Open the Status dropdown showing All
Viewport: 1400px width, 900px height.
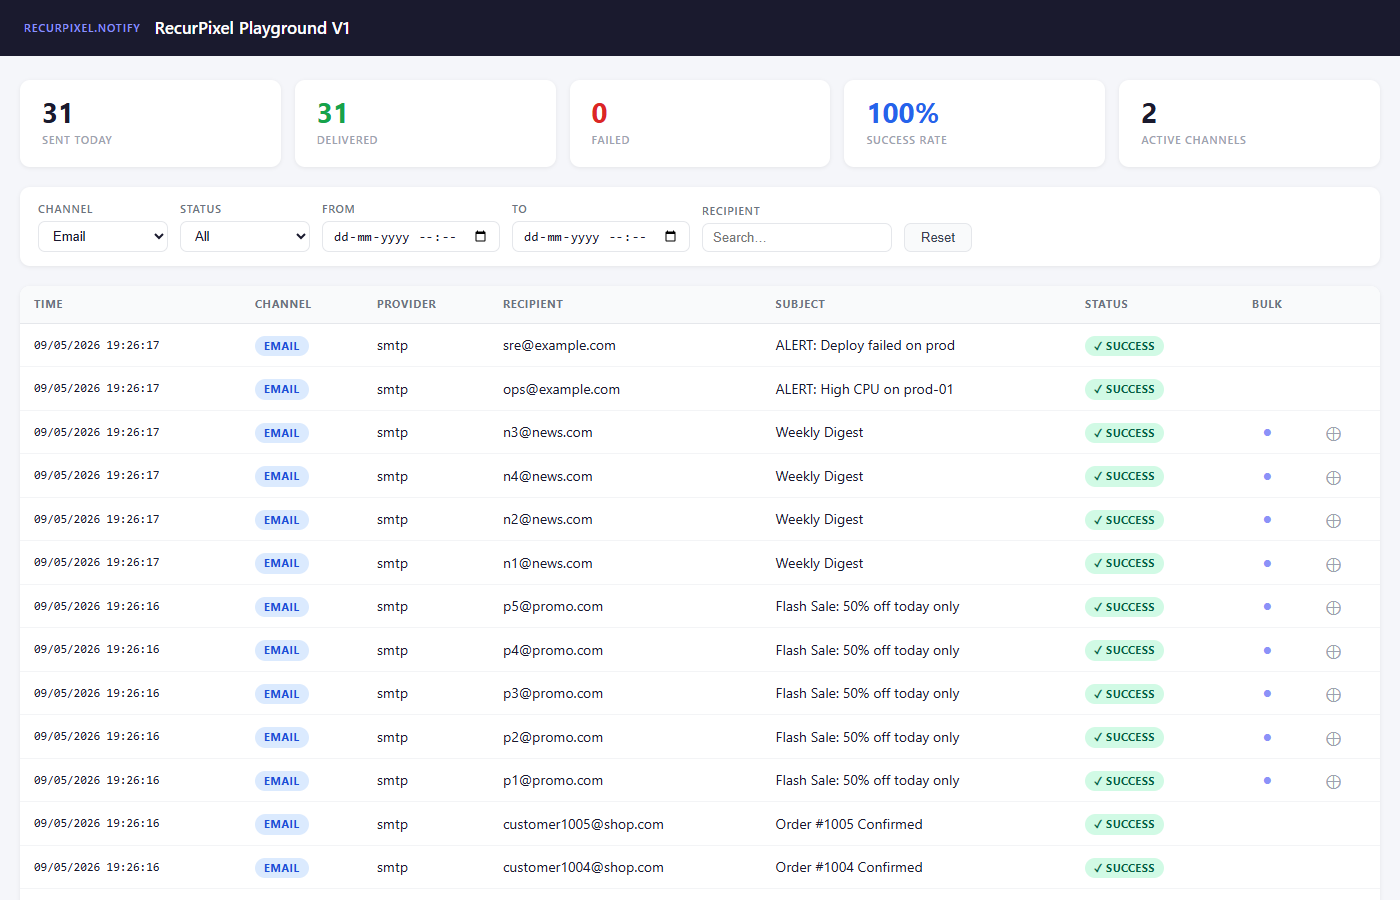point(245,237)
